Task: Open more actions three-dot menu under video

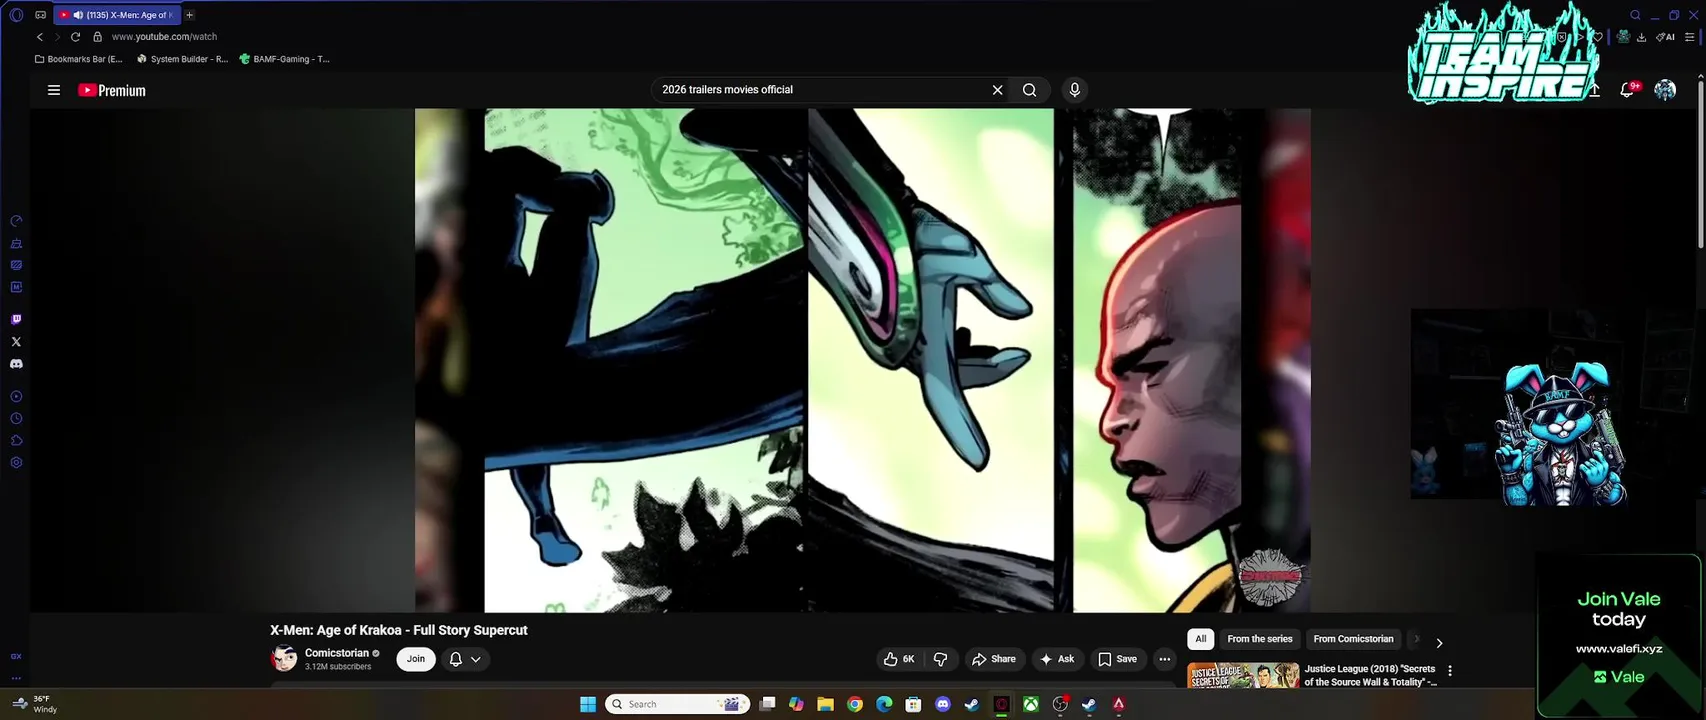Action: click(1164, 659)
